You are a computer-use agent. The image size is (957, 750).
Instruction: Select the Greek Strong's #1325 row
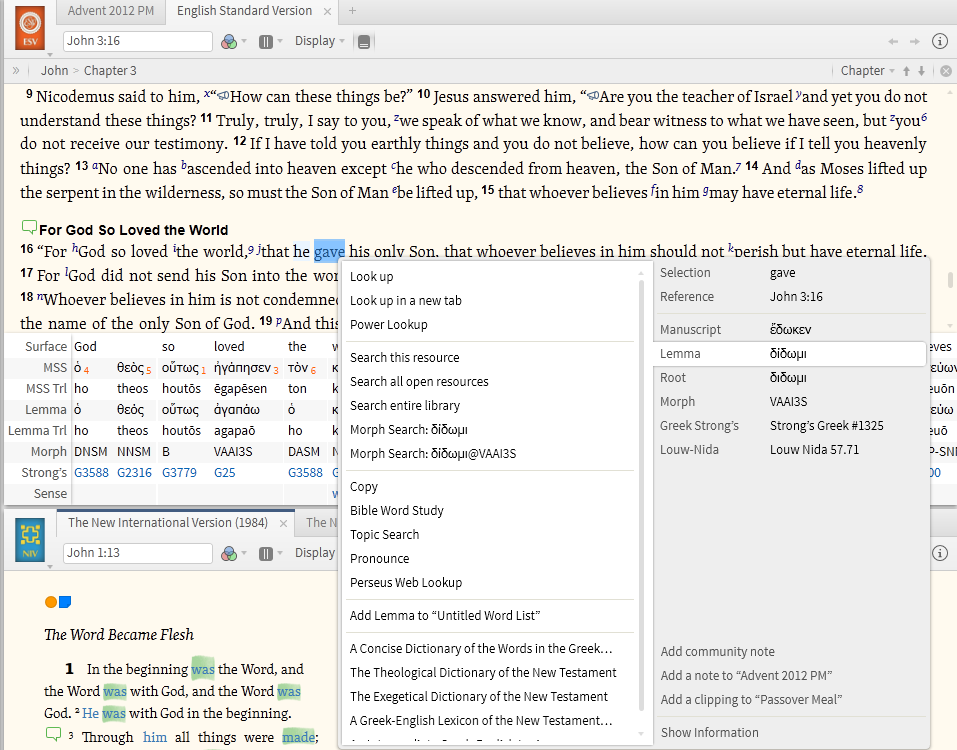(790, 425)
